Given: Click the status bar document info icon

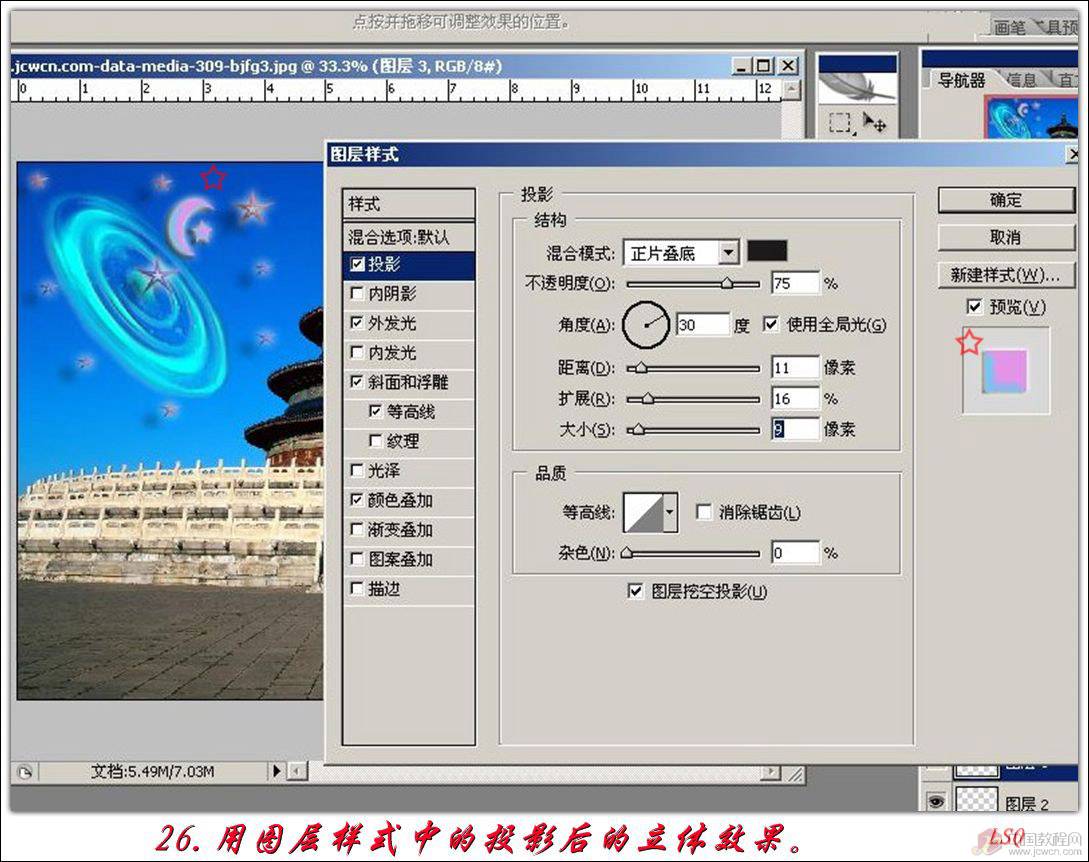Looking at the screenshot, I should coord(24,772).
